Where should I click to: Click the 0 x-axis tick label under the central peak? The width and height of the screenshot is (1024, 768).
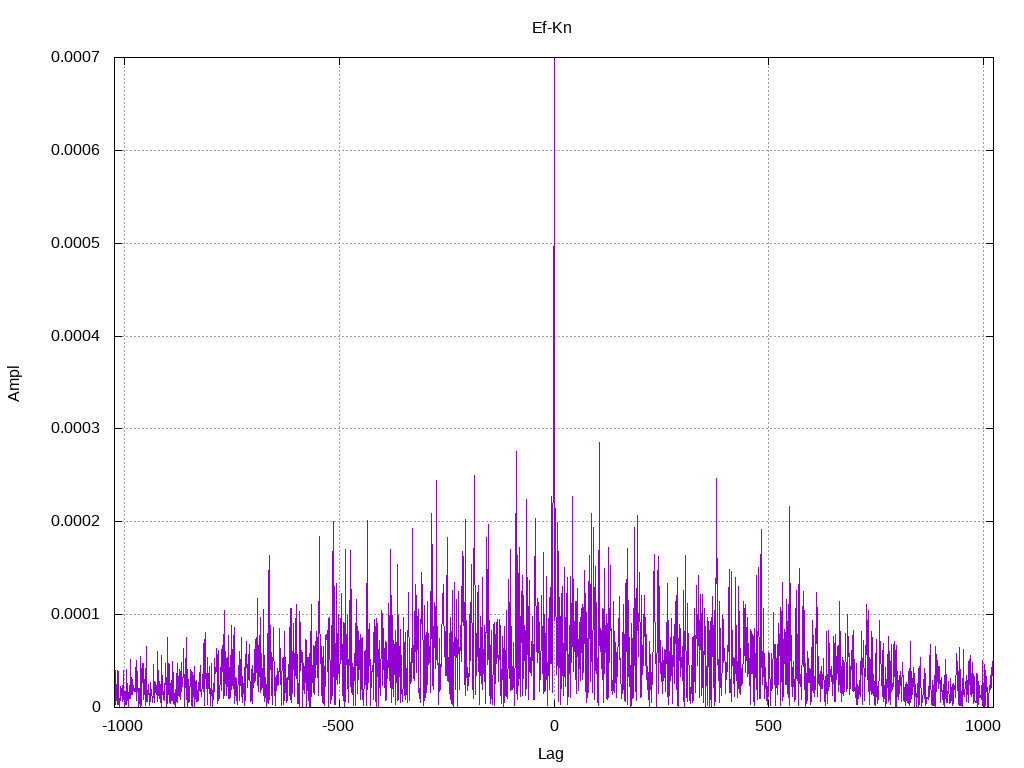coord(554,726)
